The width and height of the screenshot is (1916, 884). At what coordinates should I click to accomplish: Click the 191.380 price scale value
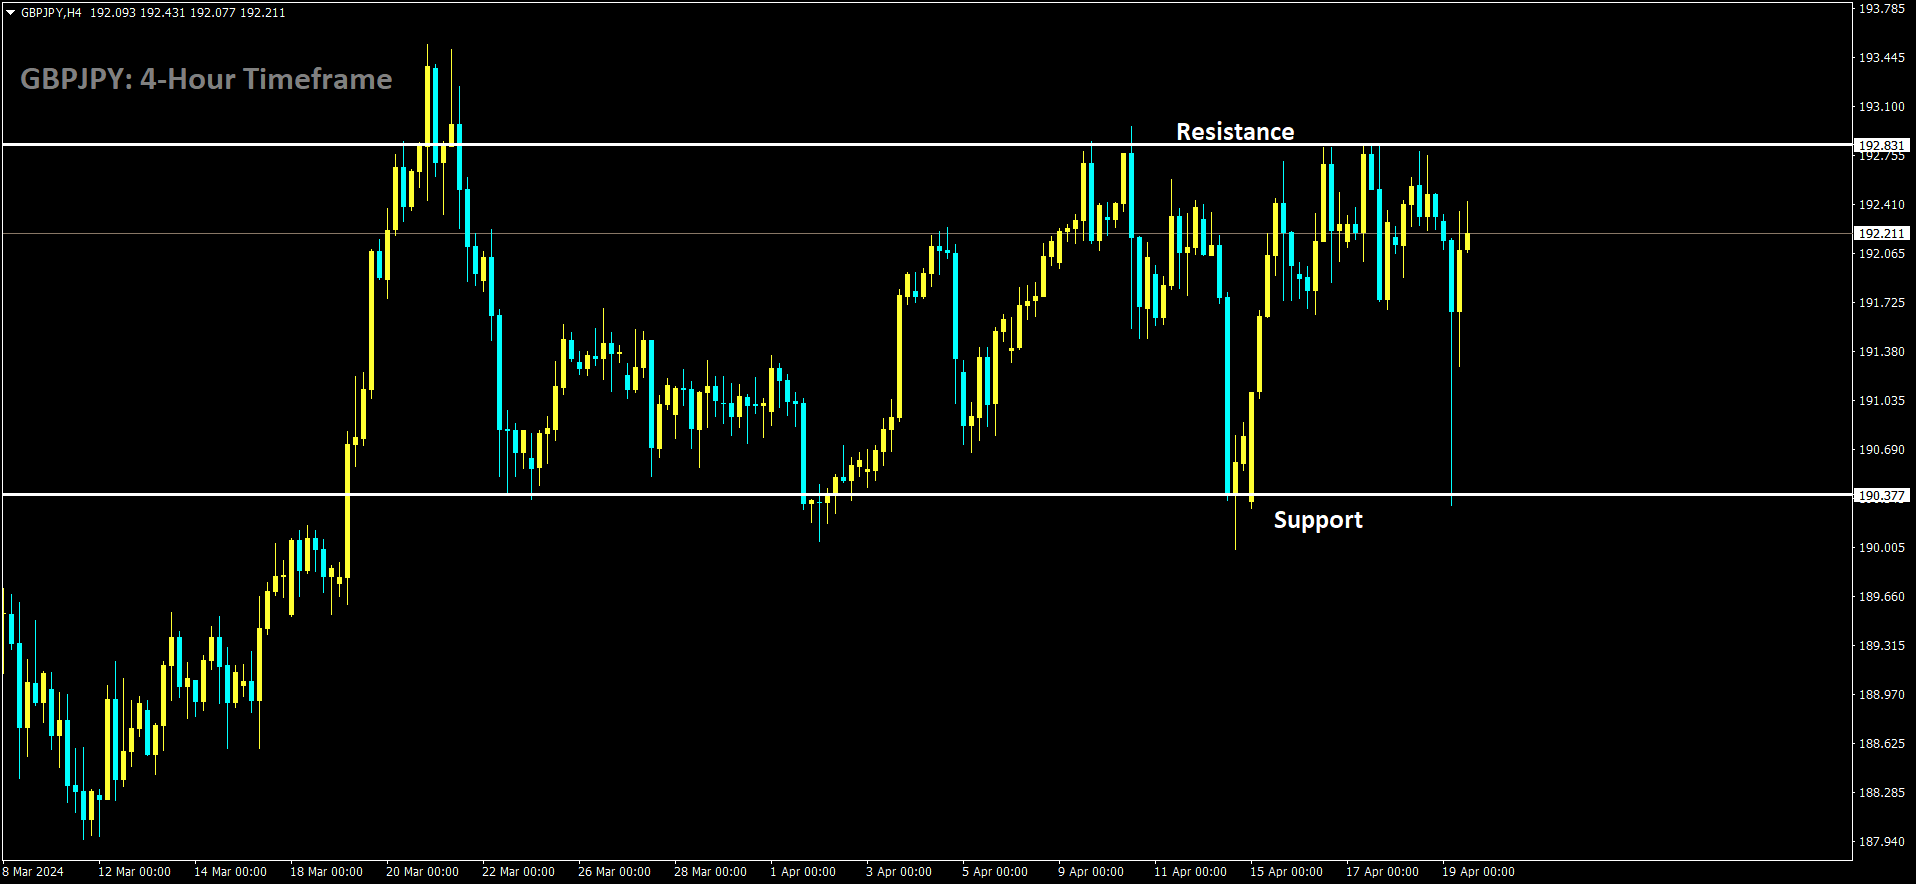point(1881,352)
